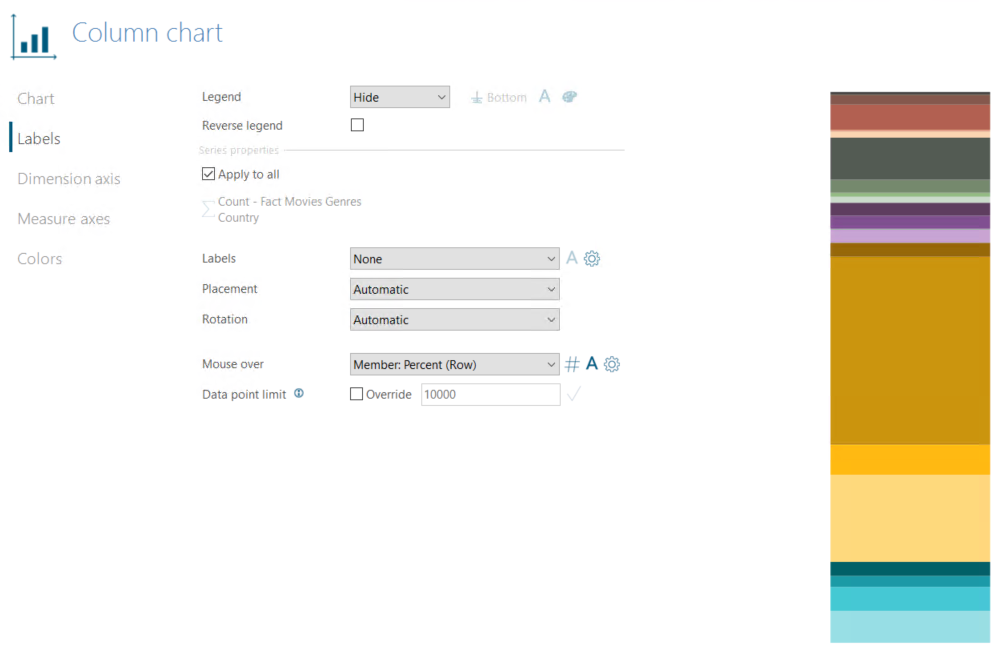Open the Measure axes tab

click(x=63, y=219)
